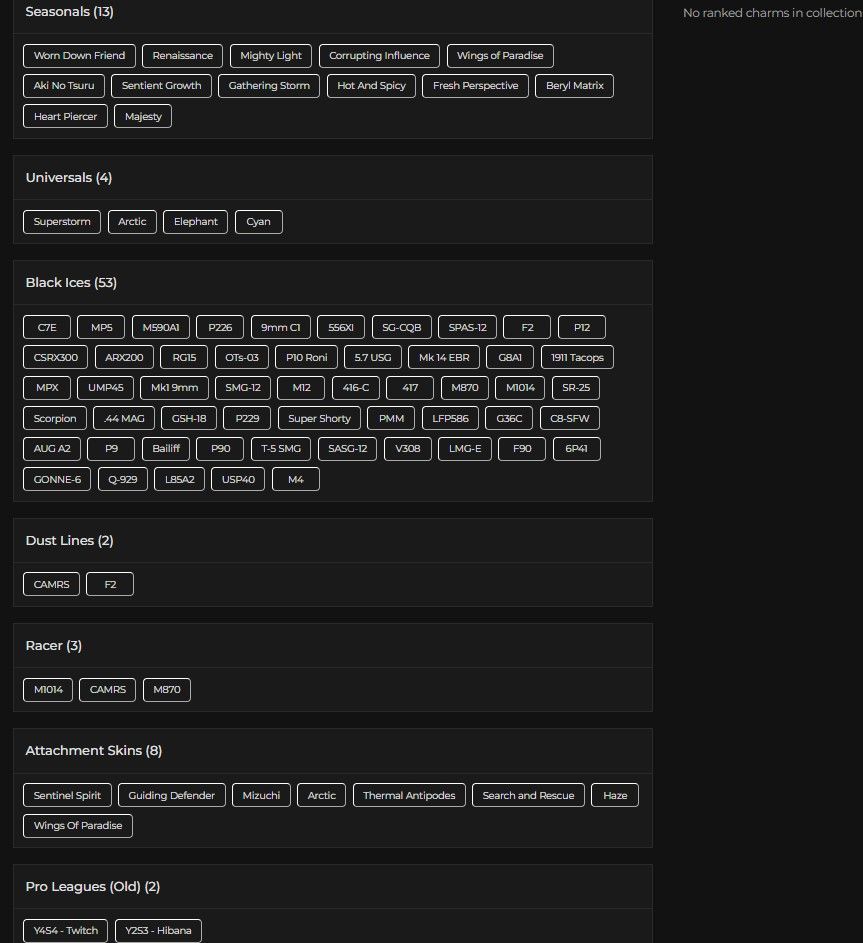
Task: Click the Sentinel Spirit attachment skin
Action: pyautogui.click(x=67, y=796)
